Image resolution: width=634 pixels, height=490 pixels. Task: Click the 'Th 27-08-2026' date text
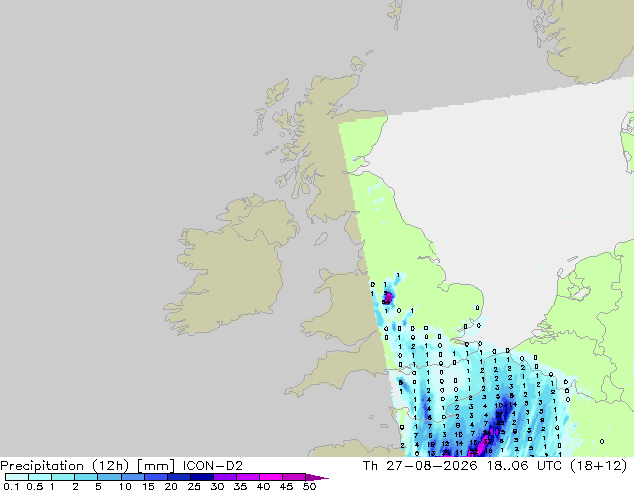click(420, 466)
